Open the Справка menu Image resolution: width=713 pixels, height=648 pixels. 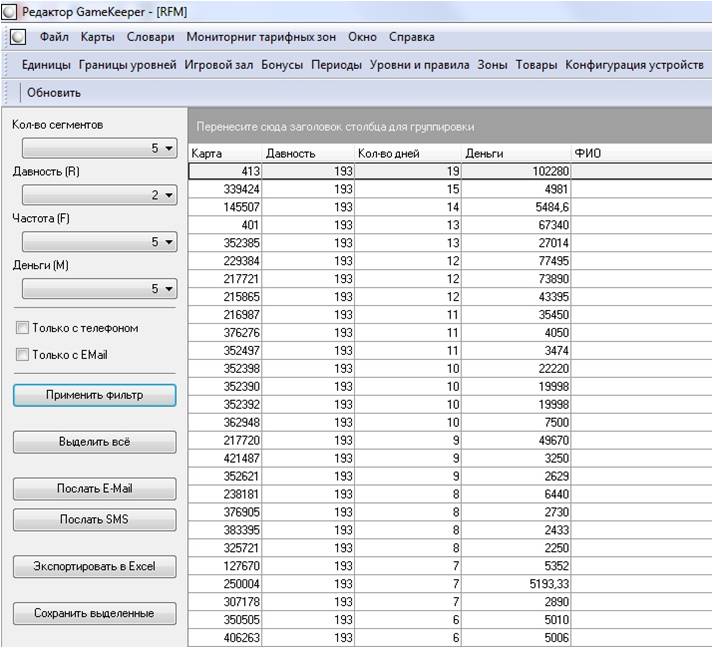click(412, 37)
